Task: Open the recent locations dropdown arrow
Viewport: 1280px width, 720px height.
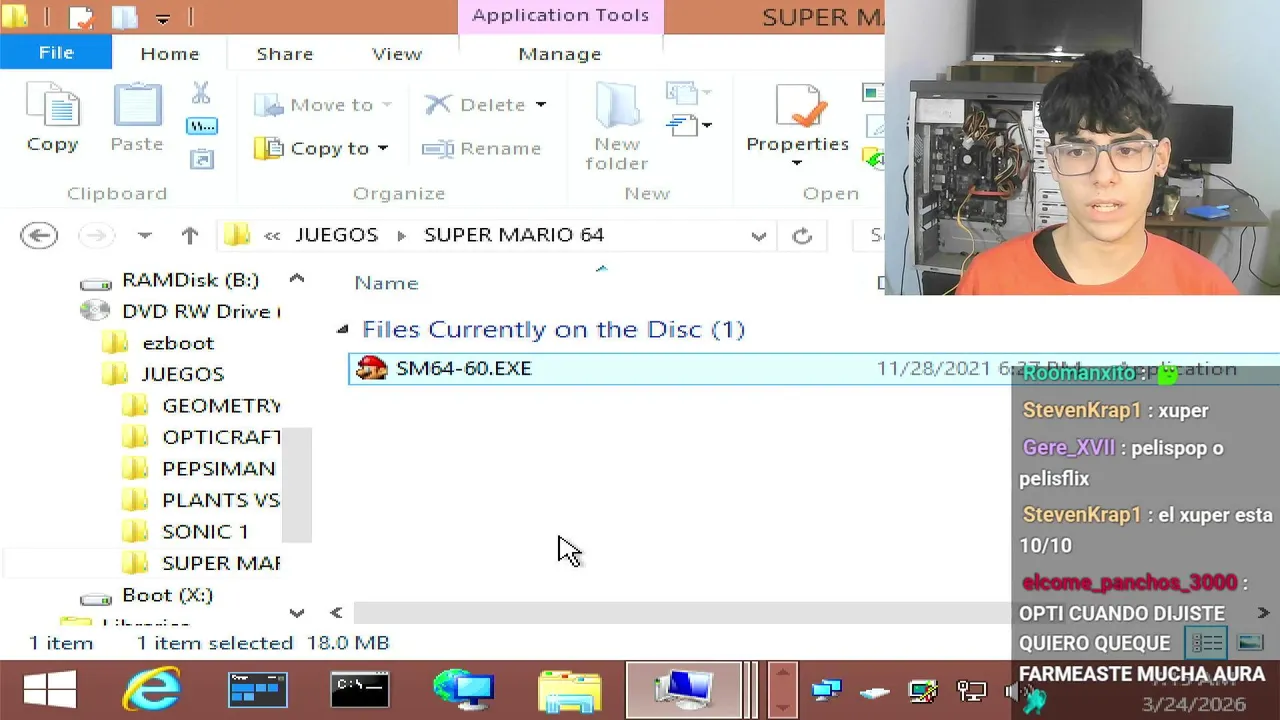Action: [x=145, y=235]
